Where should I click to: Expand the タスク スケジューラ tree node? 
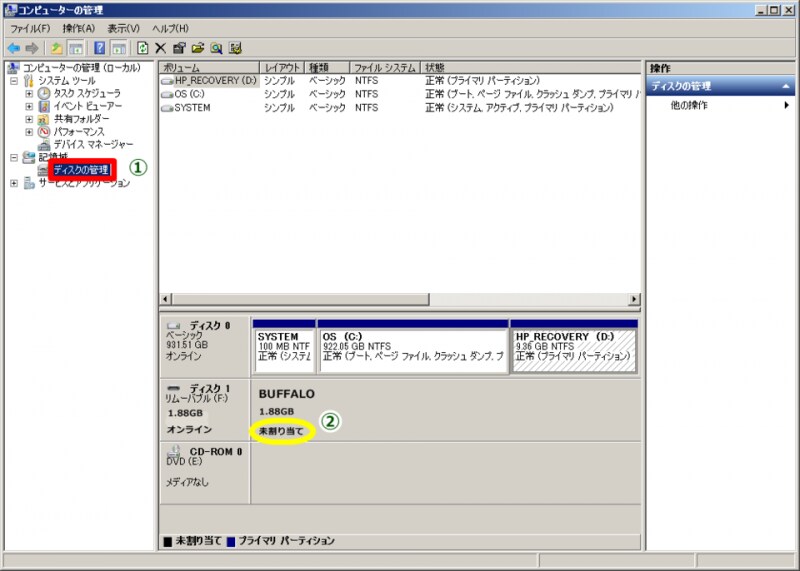pyautogui.click(x=29, y=93)
